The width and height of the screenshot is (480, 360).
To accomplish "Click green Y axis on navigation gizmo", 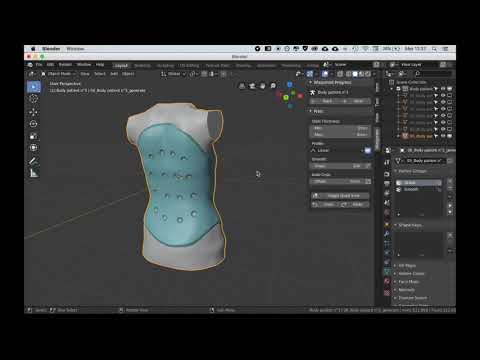I will (x=286, y=98).
